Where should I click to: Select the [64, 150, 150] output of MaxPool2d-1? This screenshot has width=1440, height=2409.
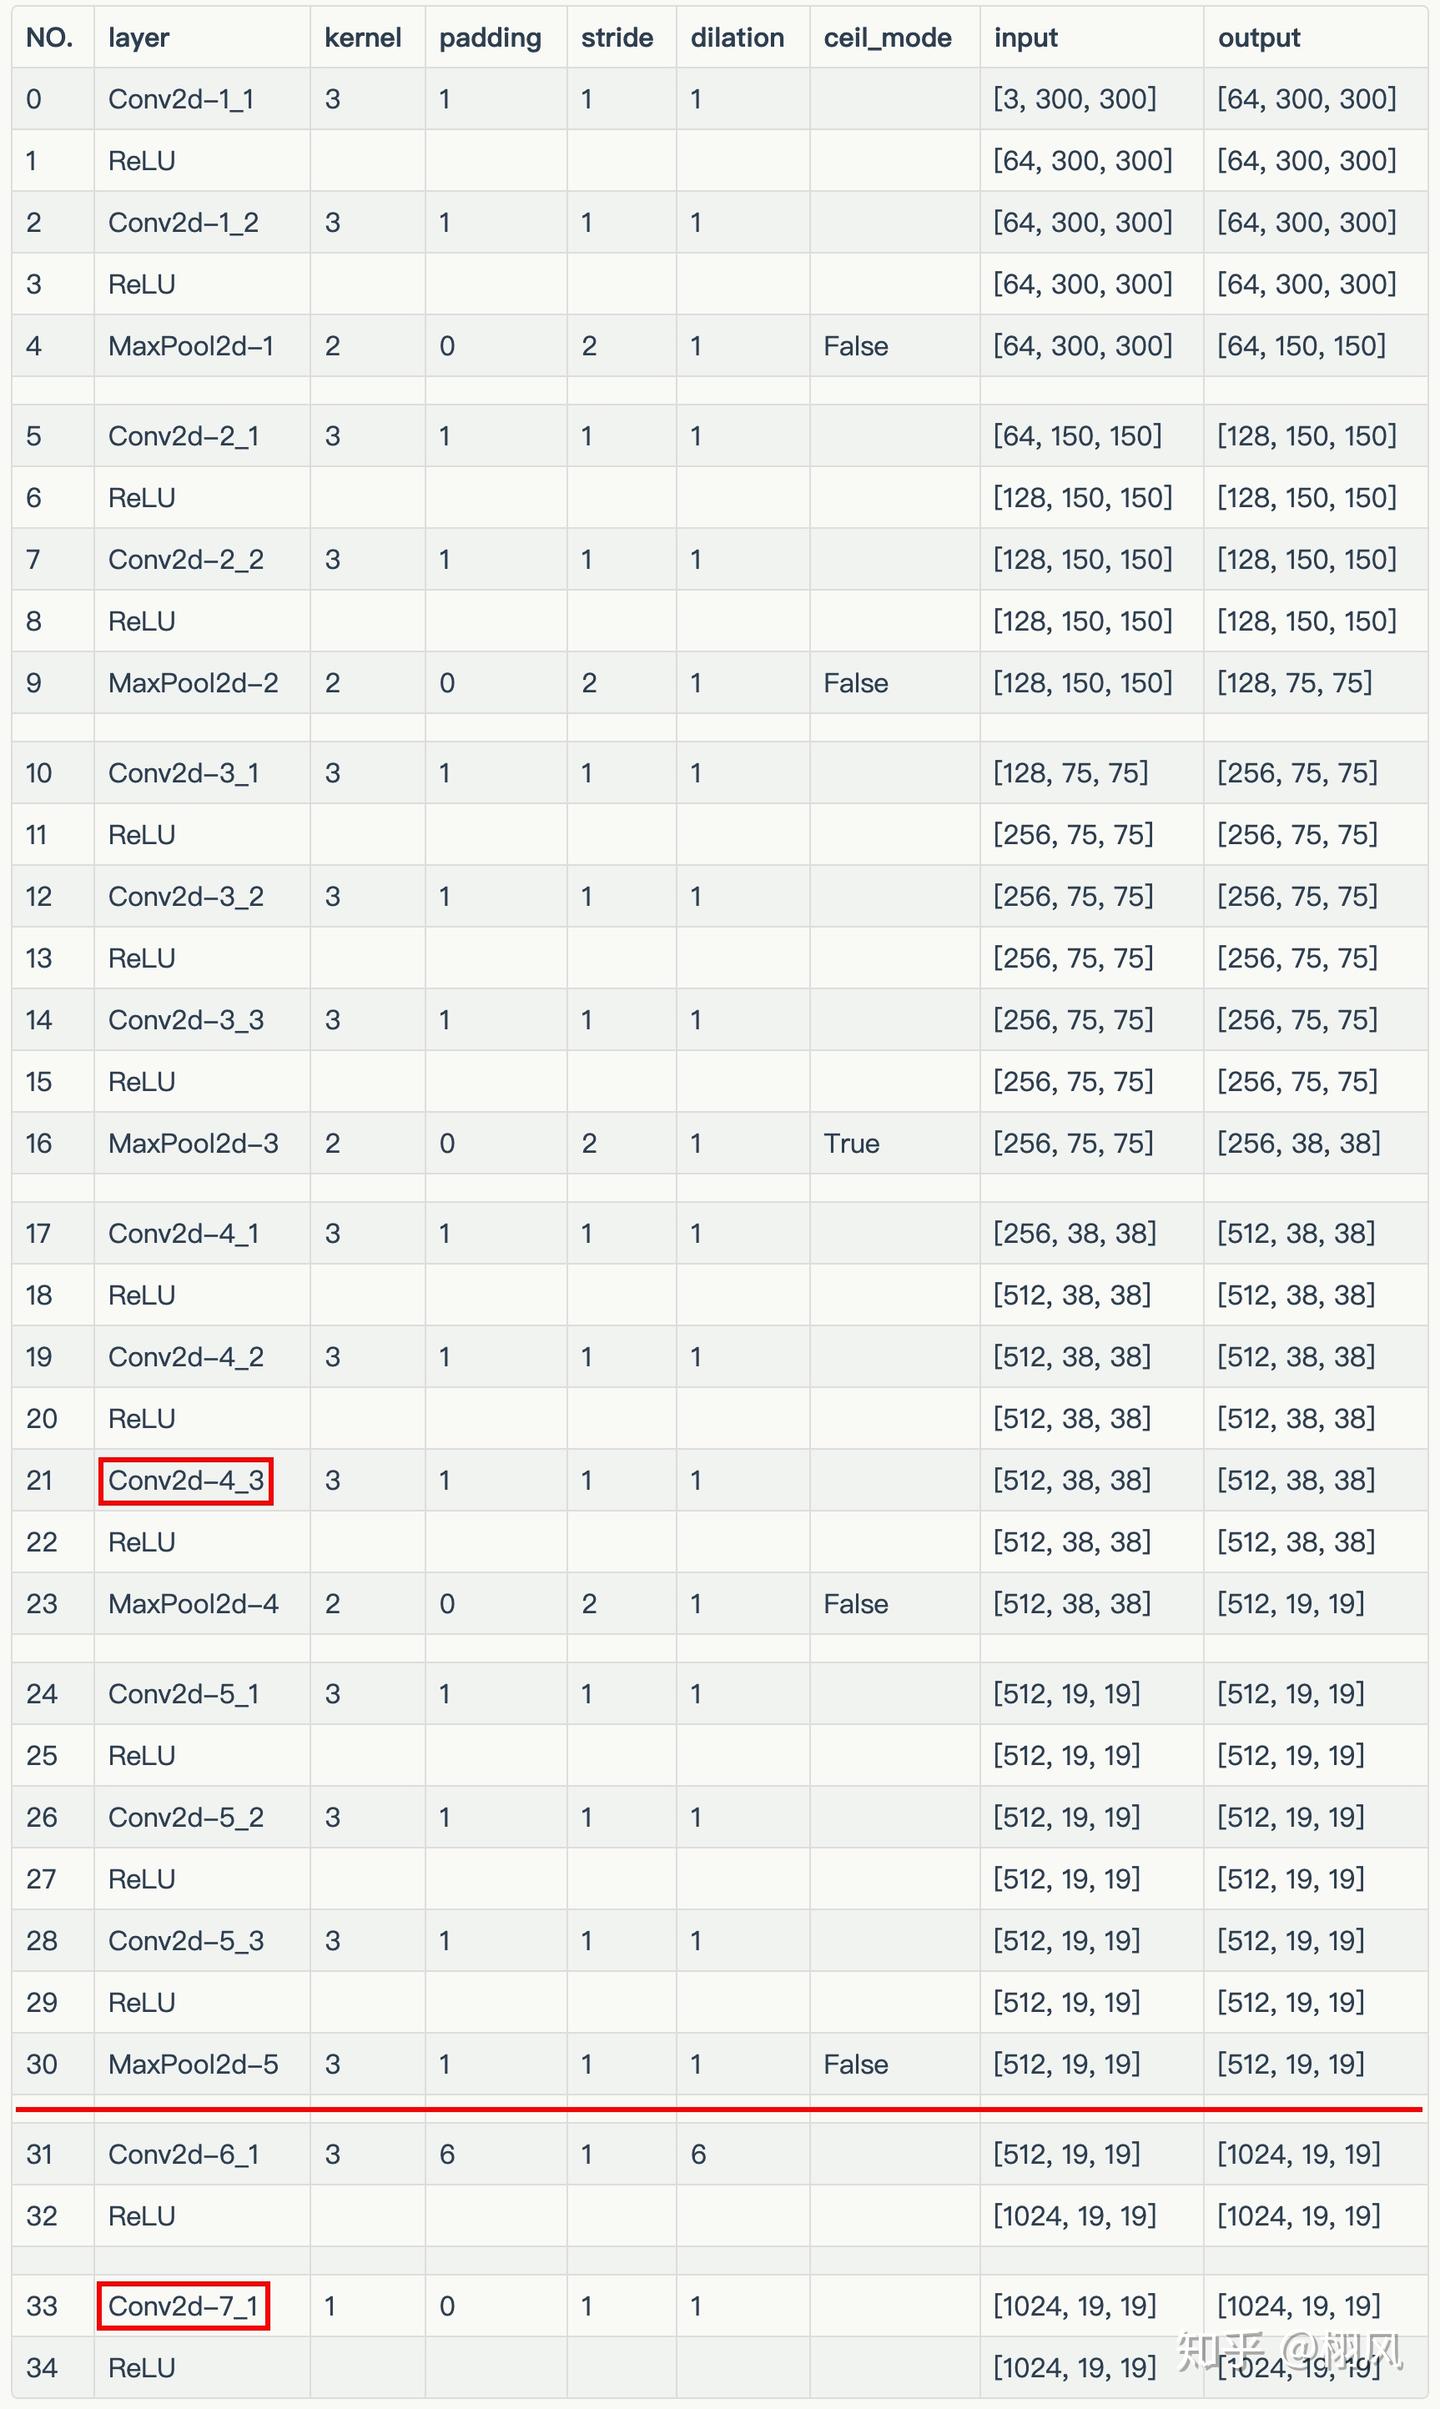point(1301,346)
